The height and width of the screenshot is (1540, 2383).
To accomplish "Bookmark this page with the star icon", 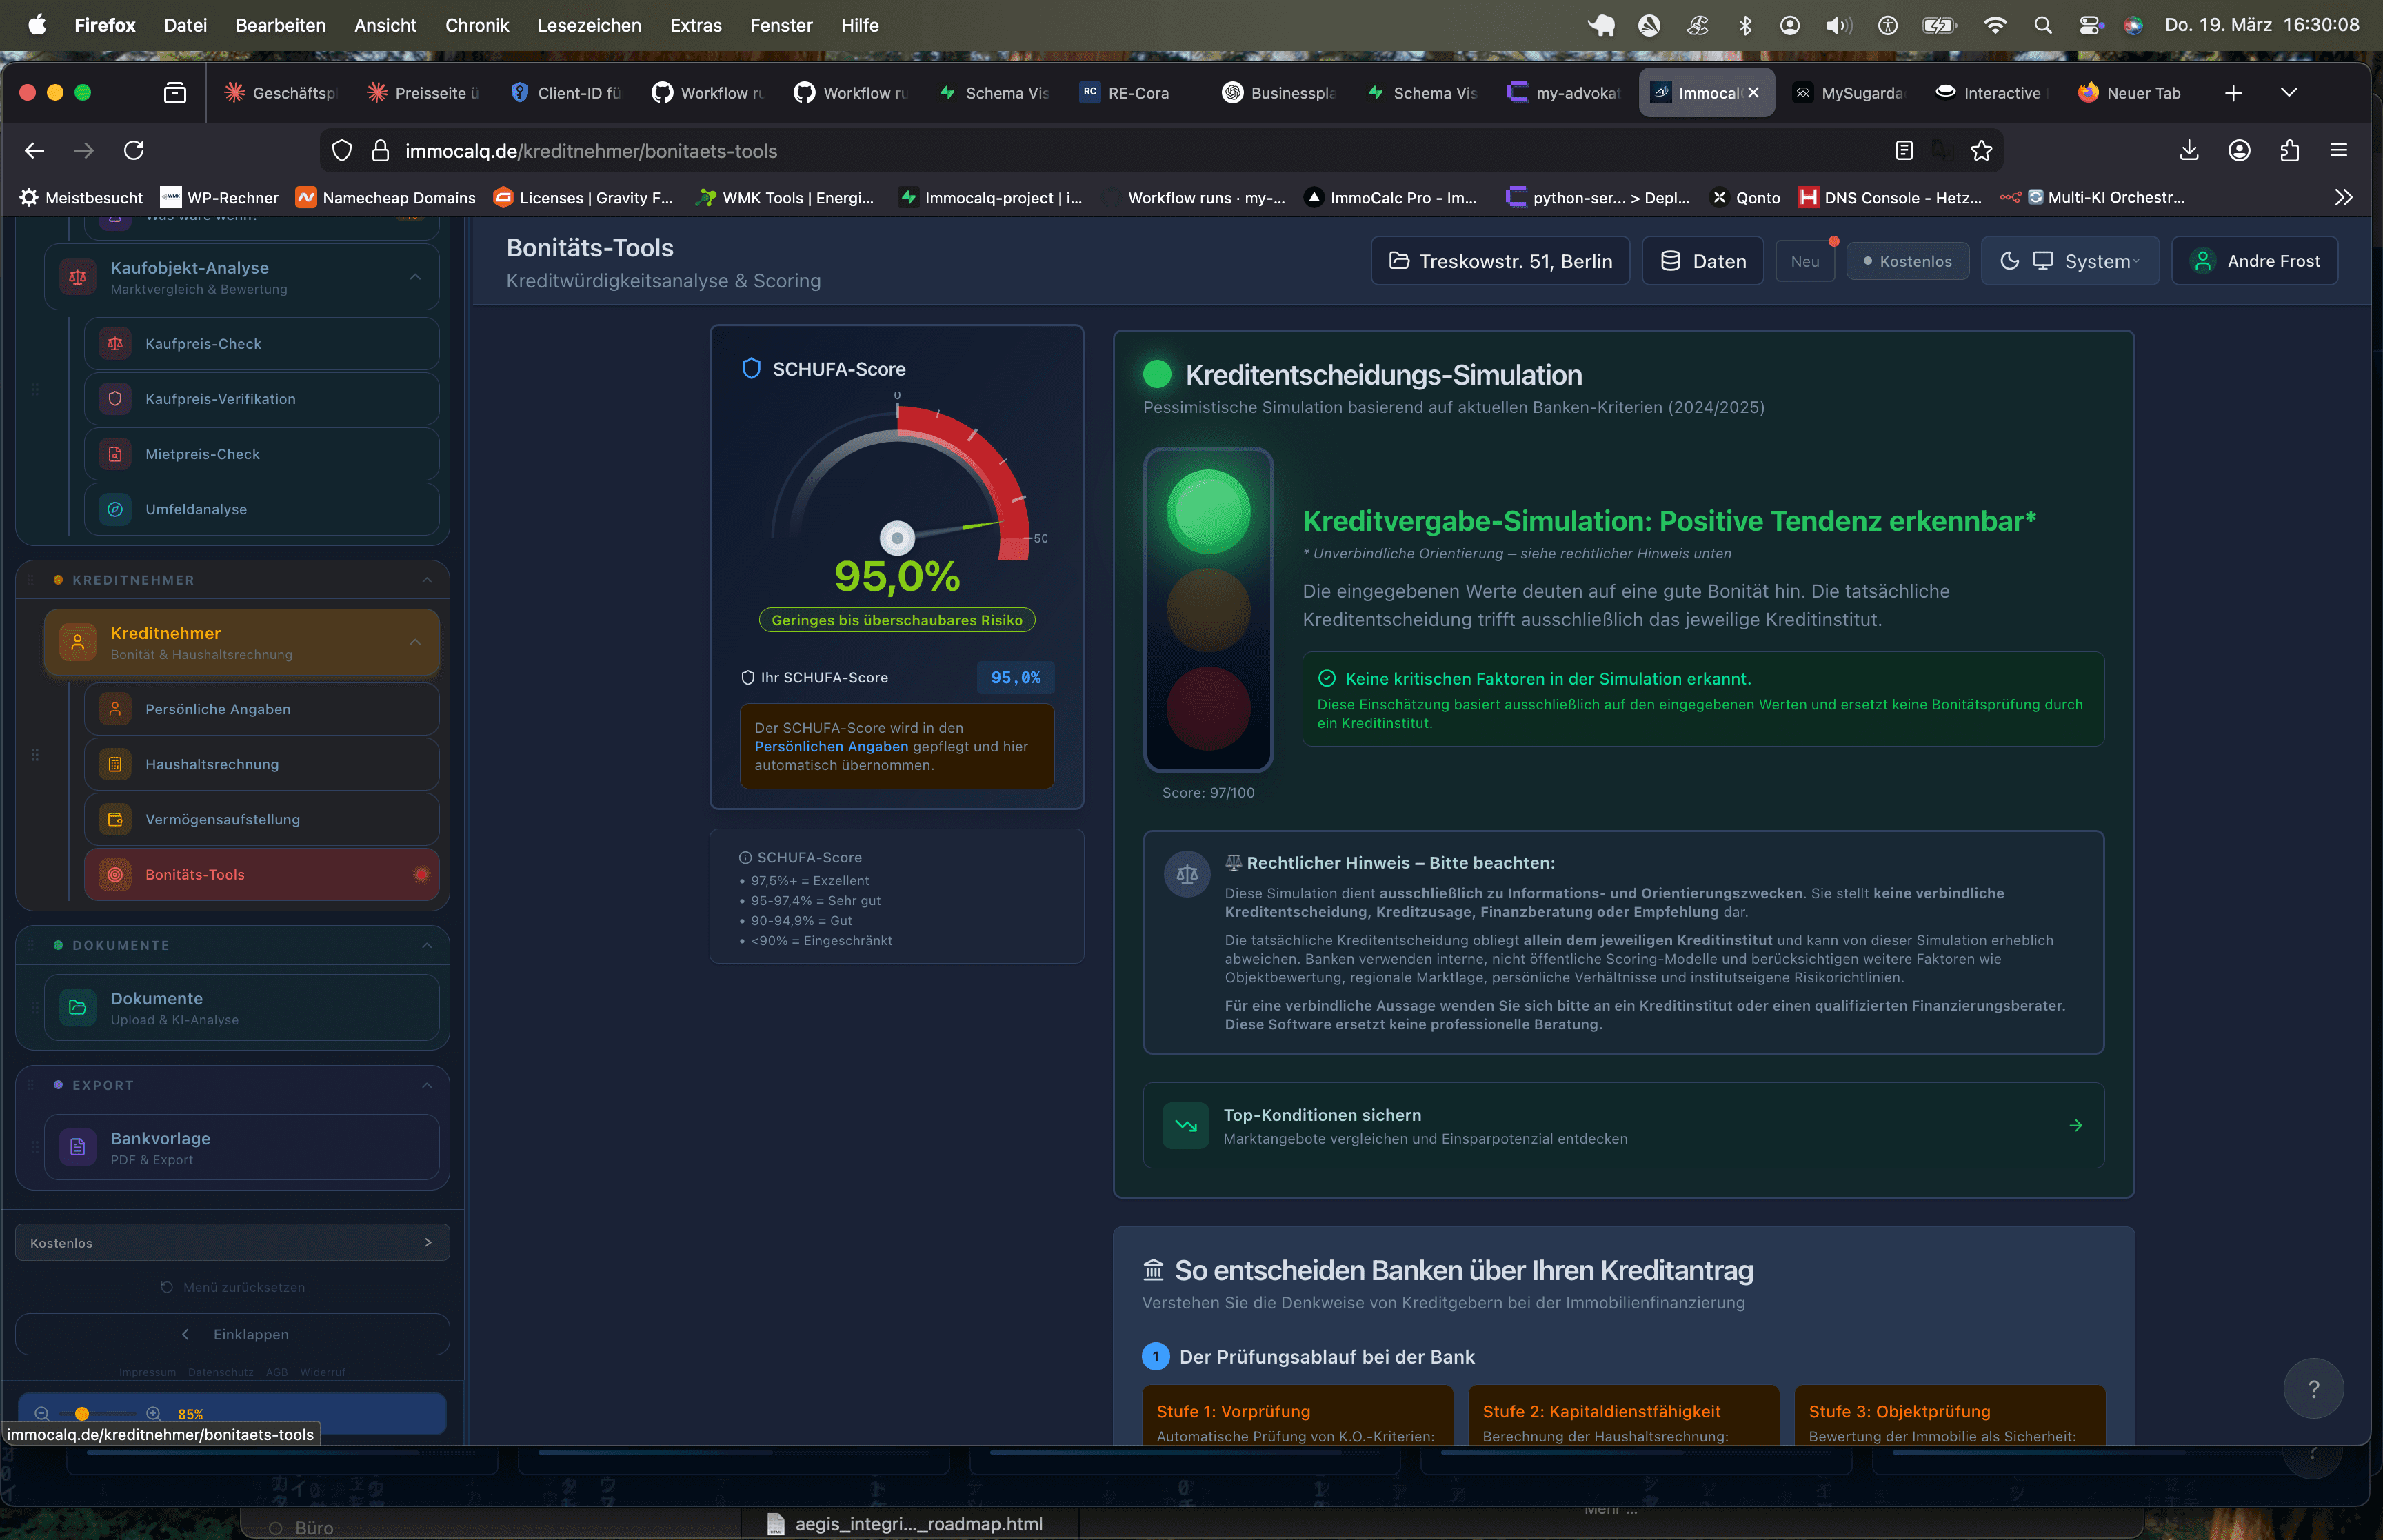I will tap(1981, 150).
